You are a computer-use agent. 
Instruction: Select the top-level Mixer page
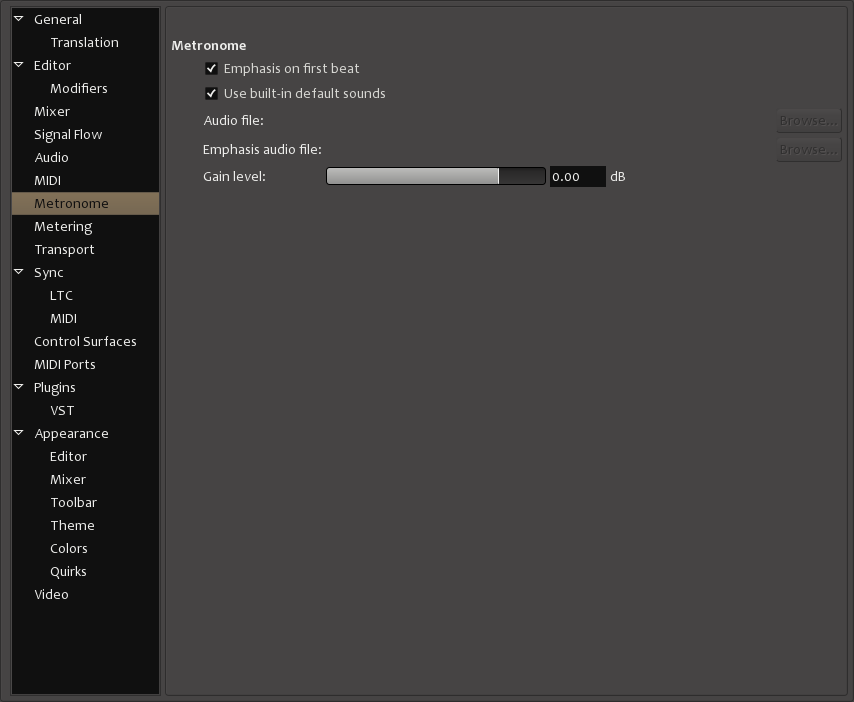point(52,112)
